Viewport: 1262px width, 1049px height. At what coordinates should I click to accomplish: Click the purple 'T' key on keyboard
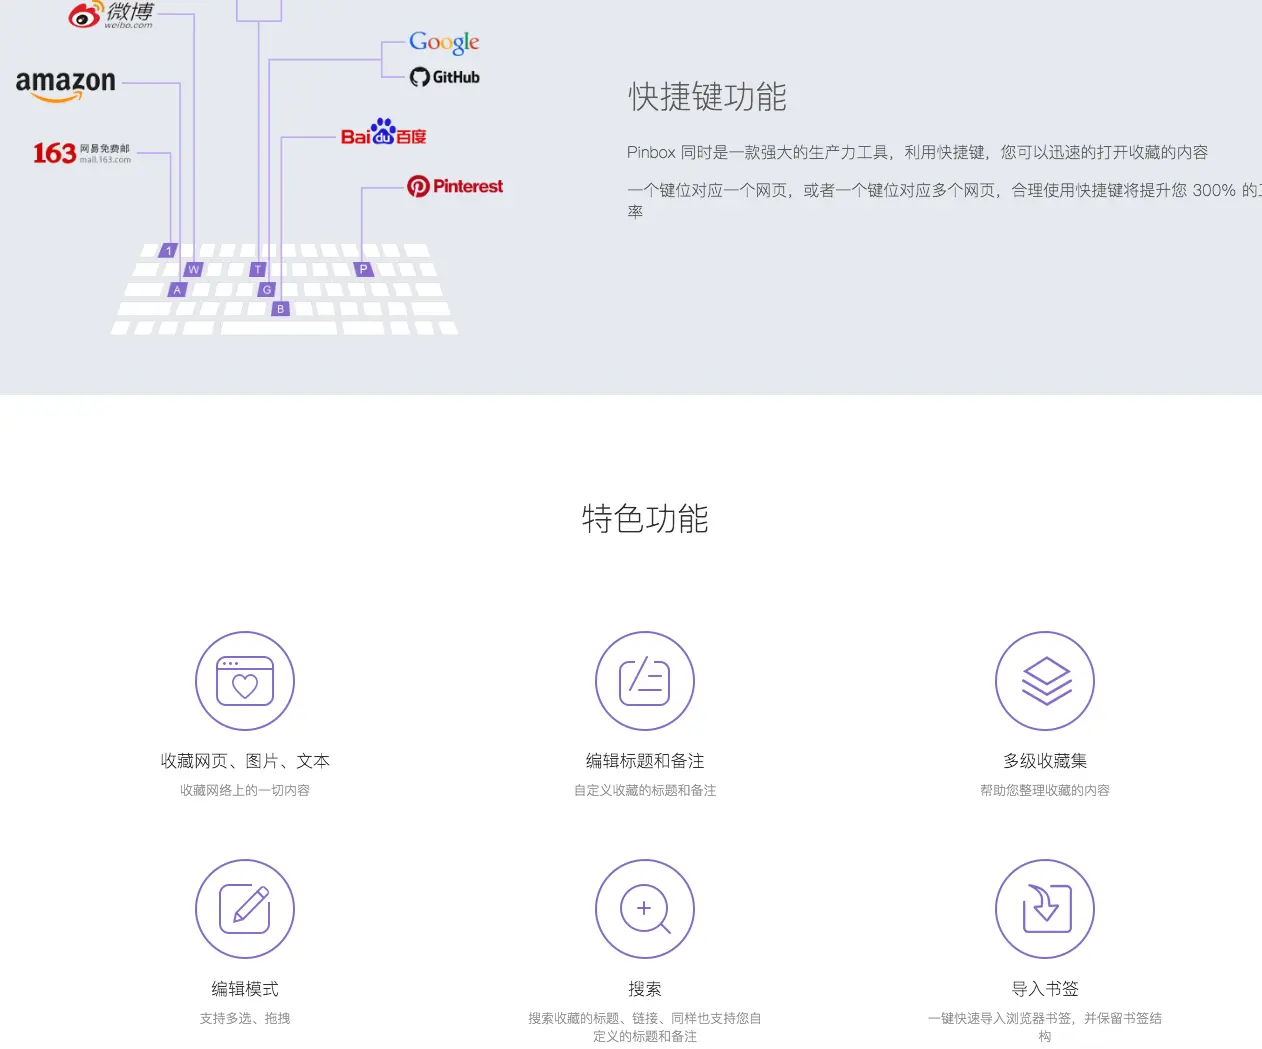pyautogui.click(x=258, y=269)
